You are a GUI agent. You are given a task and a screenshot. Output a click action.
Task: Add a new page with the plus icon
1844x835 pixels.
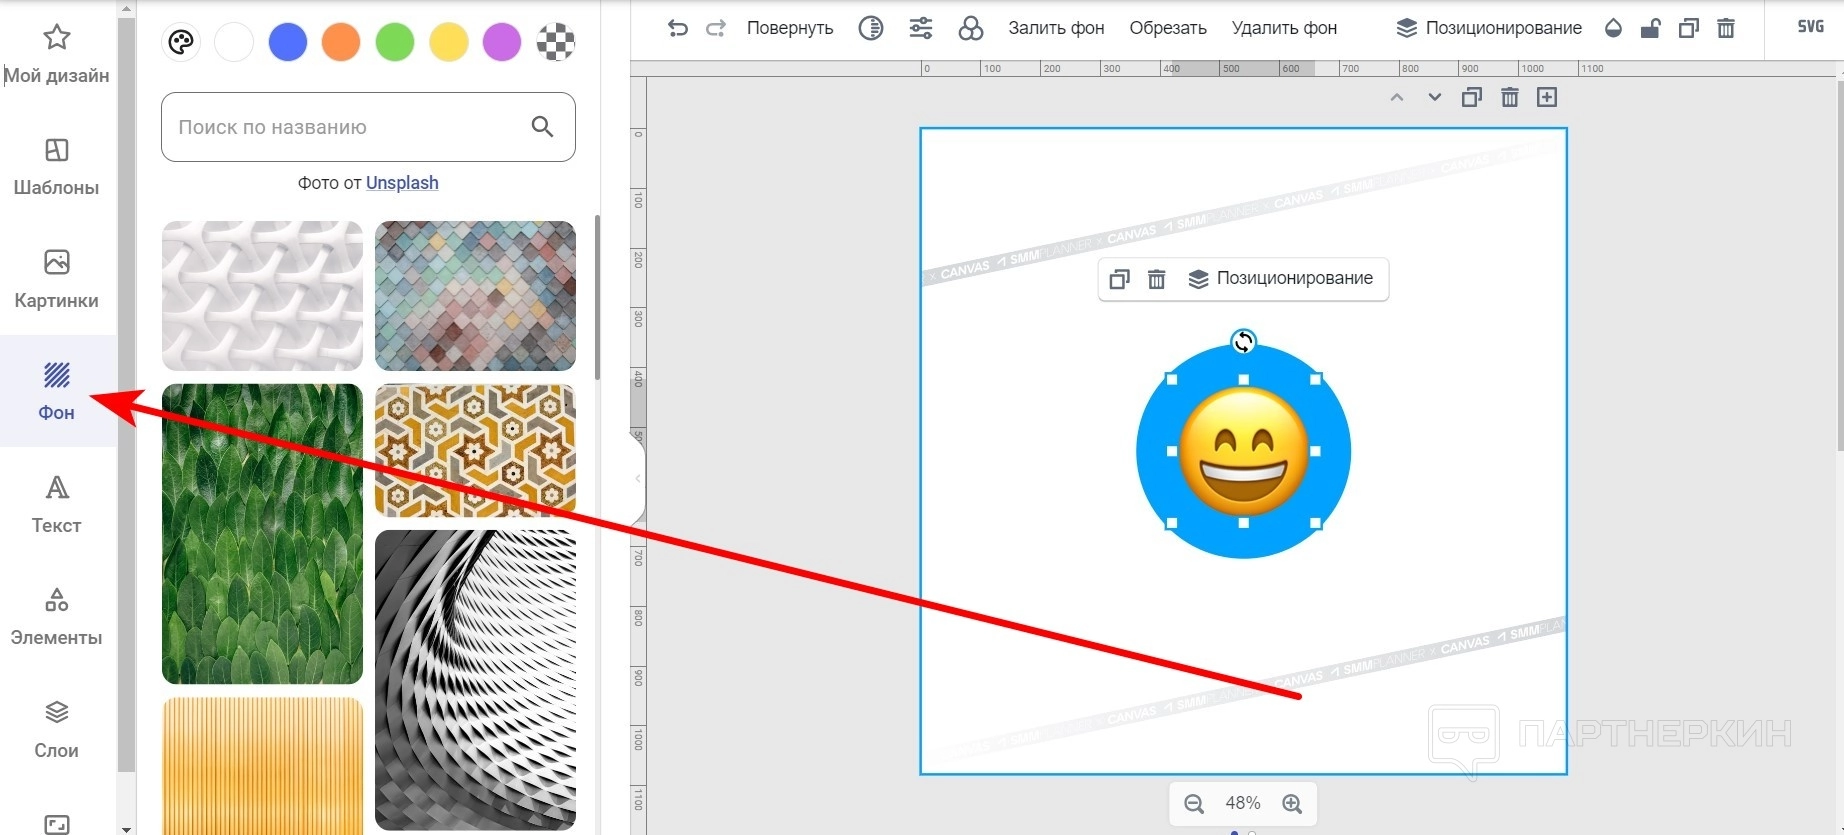click(1547, 97)
